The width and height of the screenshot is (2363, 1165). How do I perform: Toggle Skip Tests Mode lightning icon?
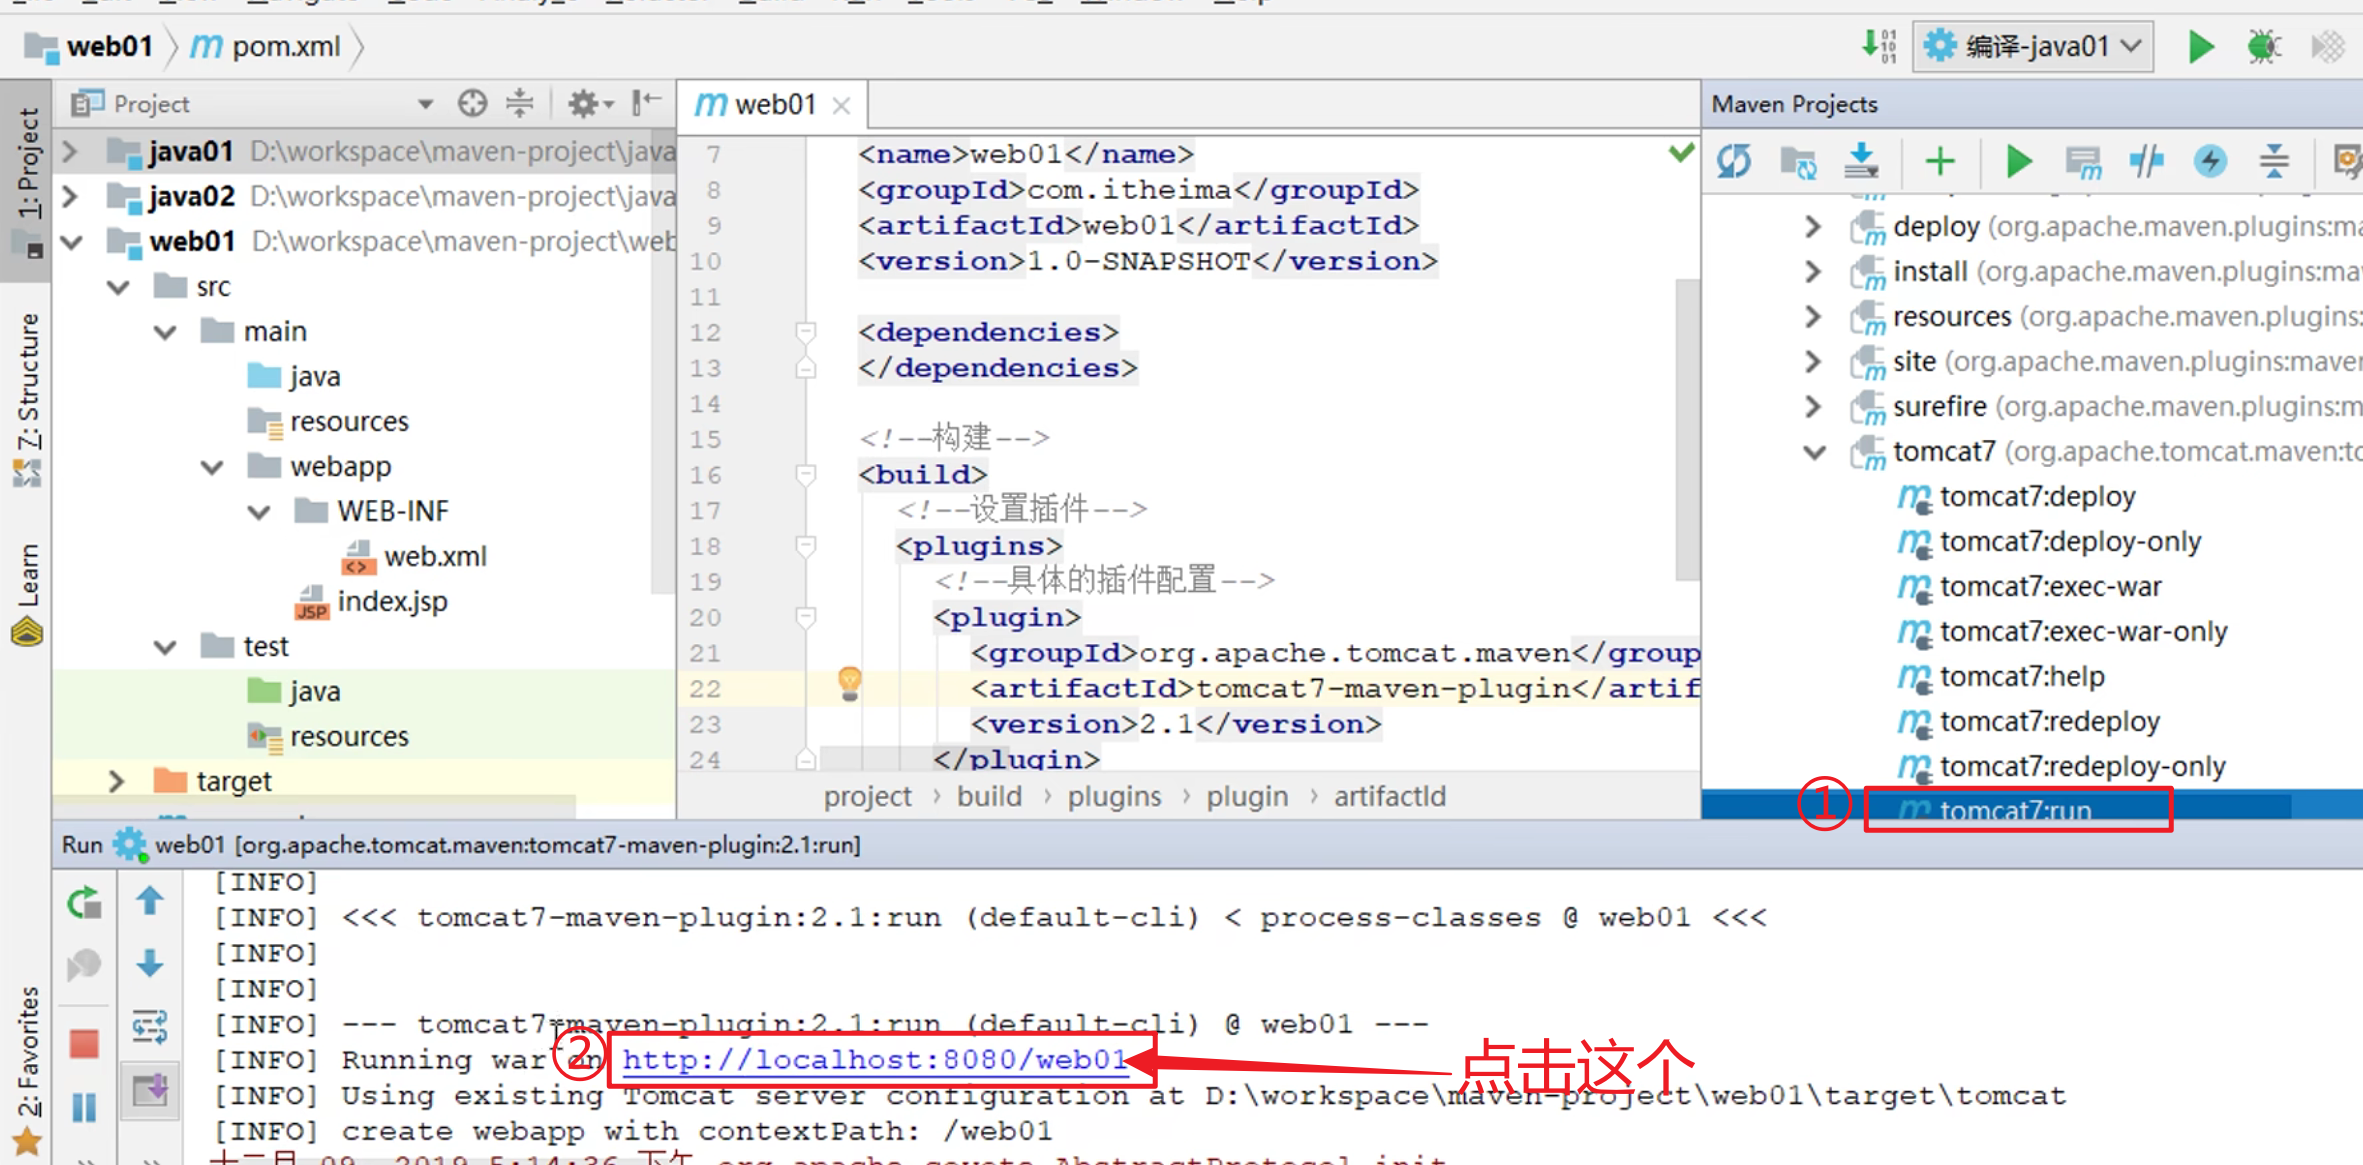[2210, 161]
